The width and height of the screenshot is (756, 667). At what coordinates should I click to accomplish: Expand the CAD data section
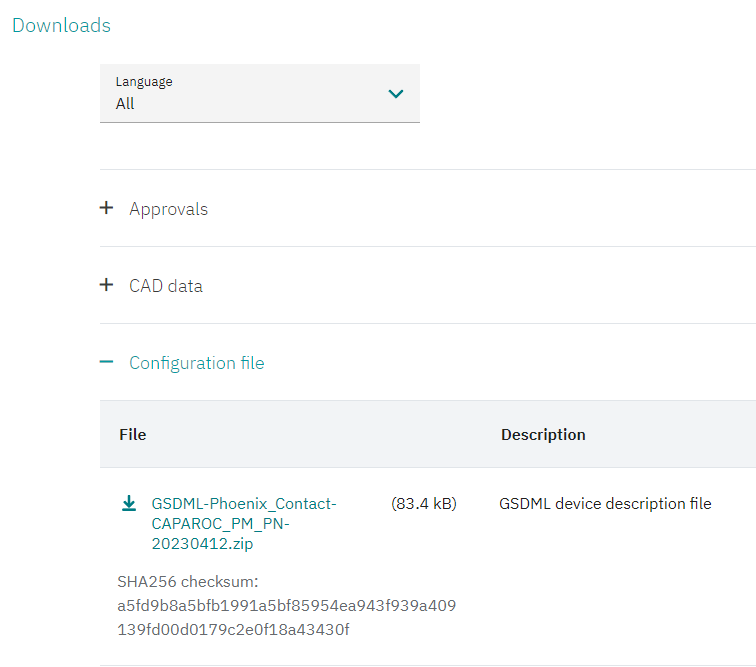166,286
